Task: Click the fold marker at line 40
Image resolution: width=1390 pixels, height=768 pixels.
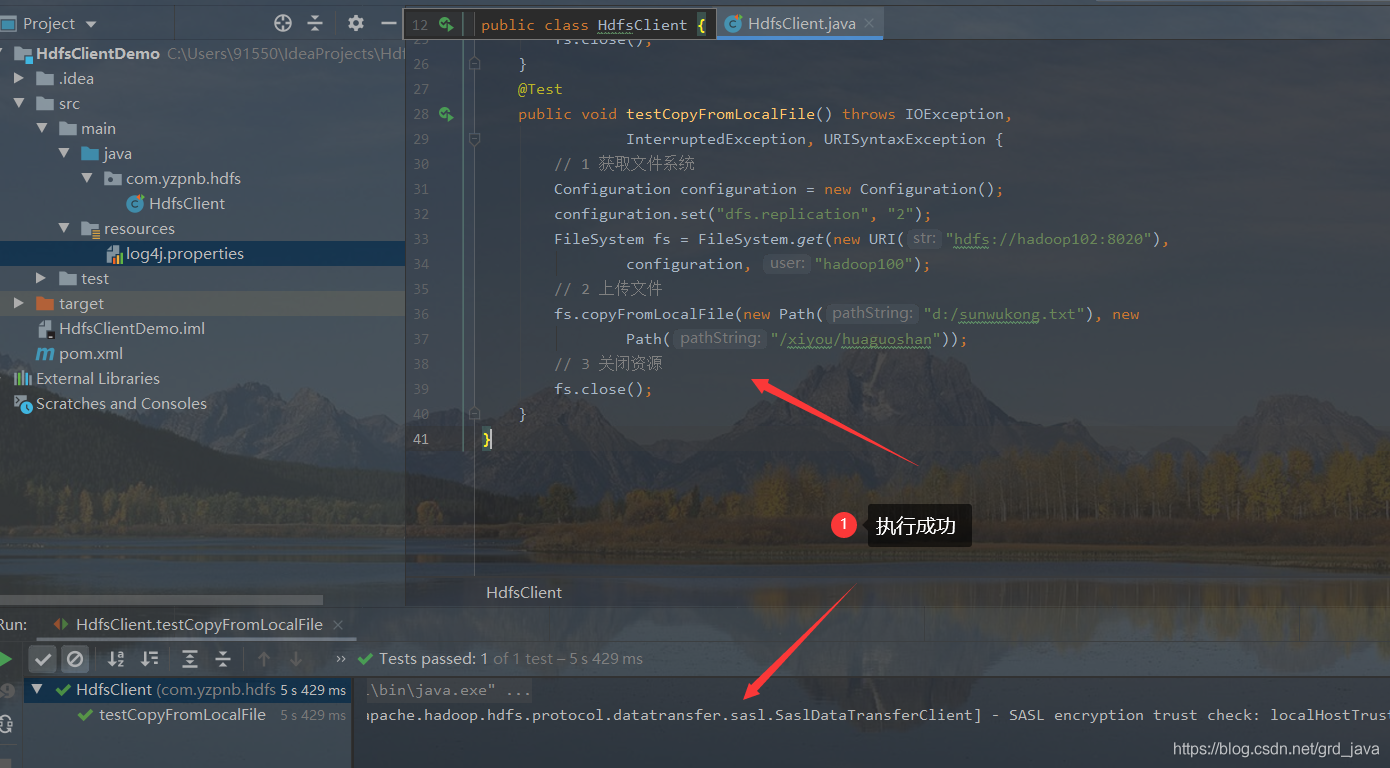Action: click(x=475, y=414)
